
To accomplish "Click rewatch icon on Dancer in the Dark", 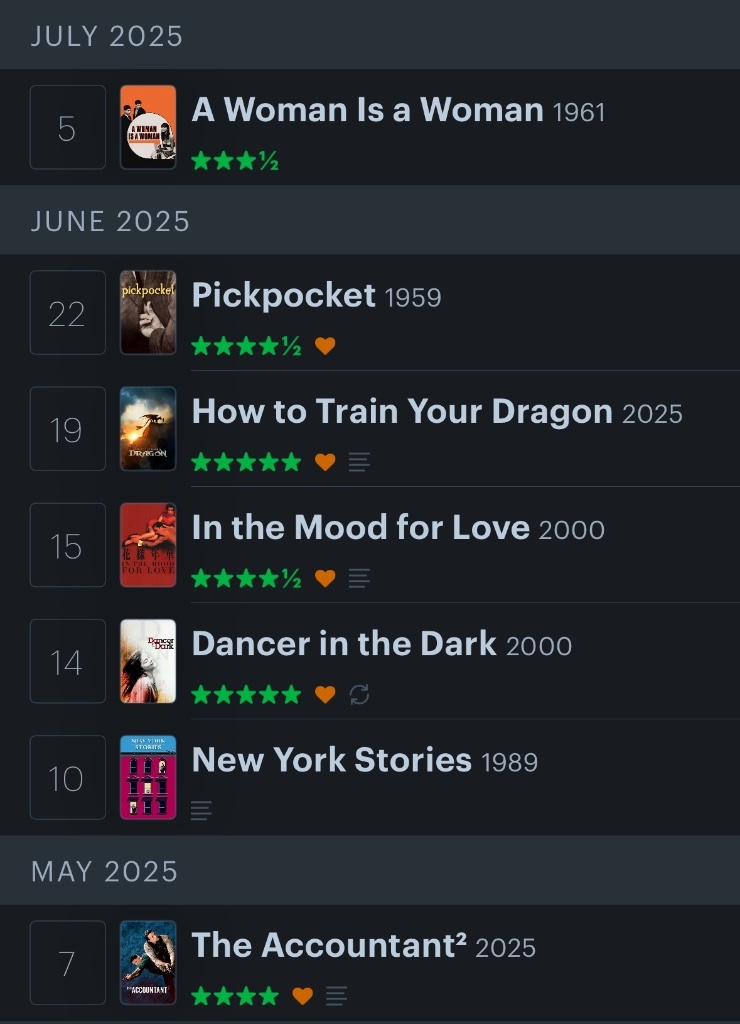I will (x=360, y=694).
